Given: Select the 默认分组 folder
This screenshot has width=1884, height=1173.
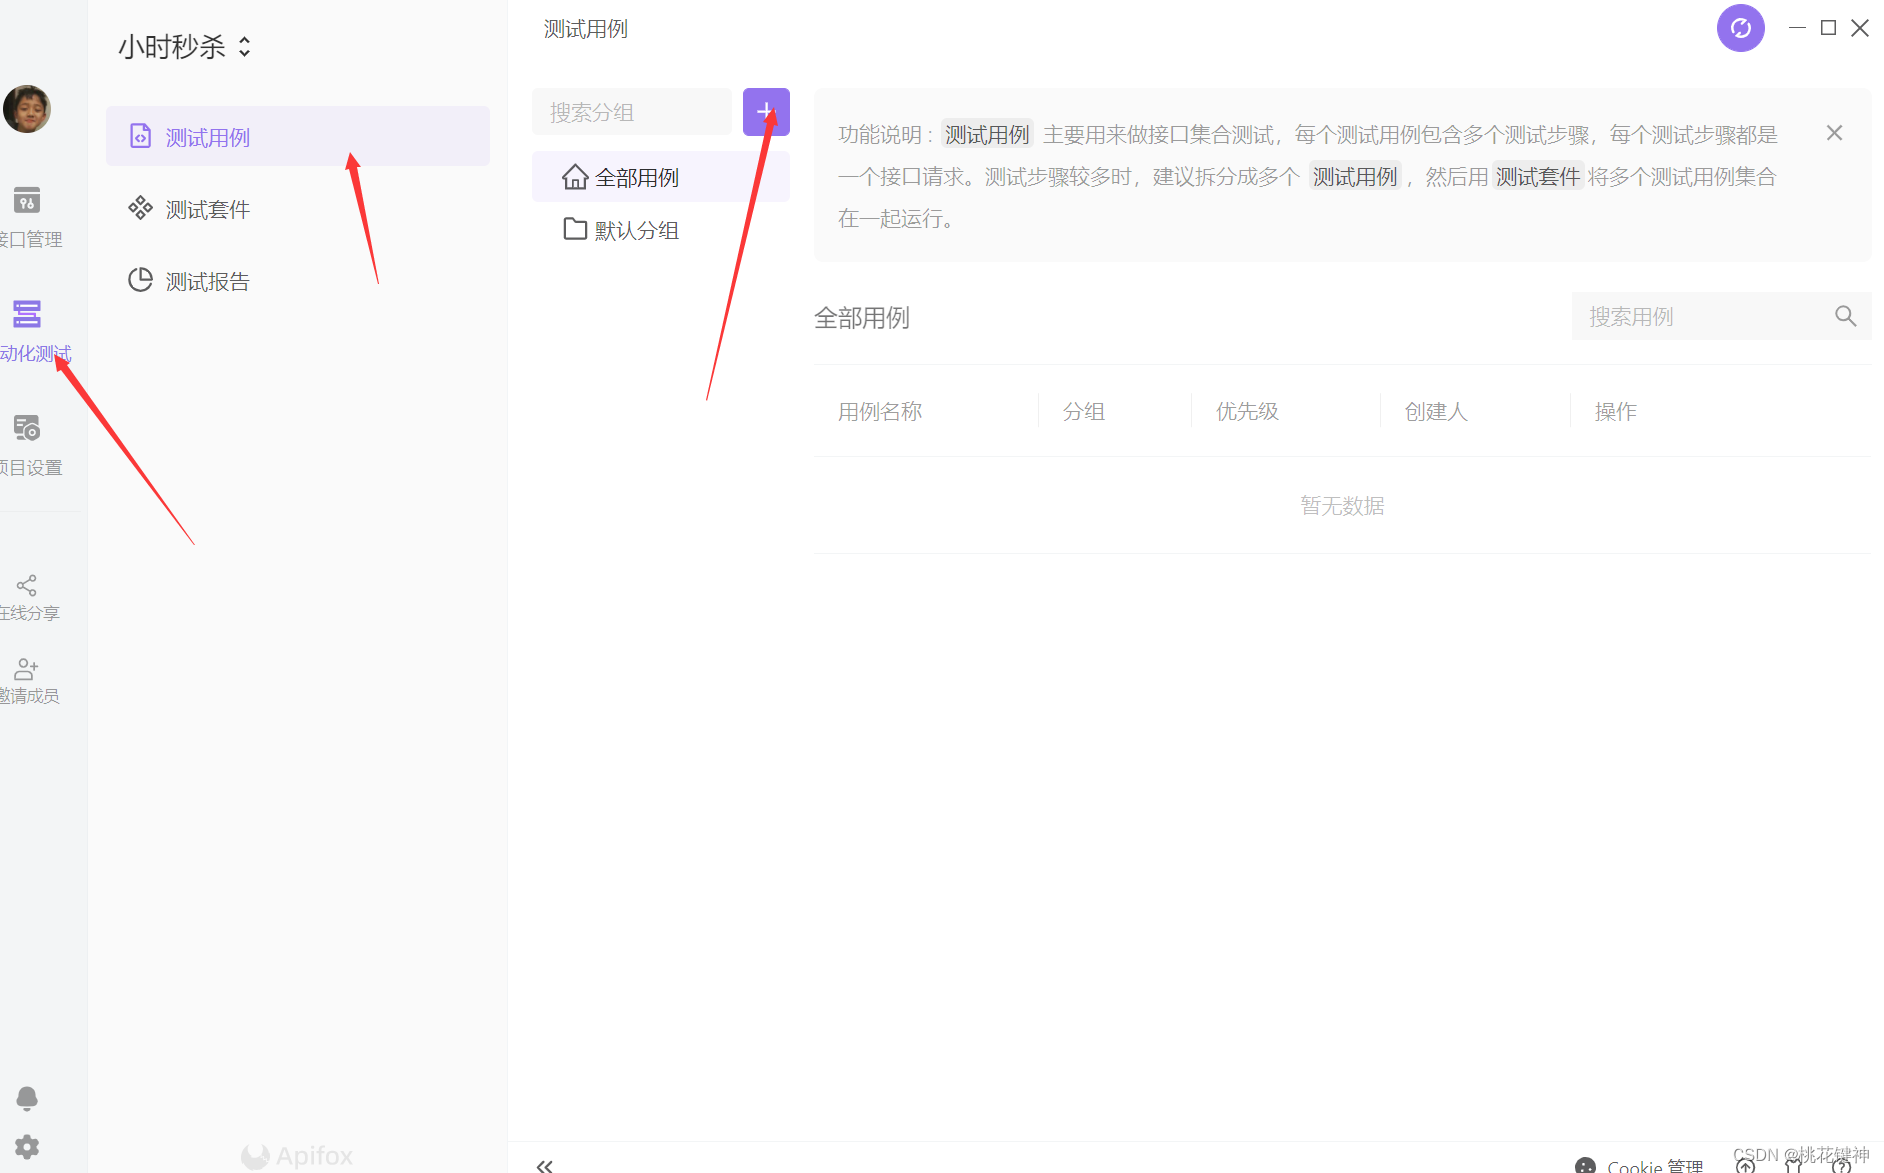Looking at the screenshot, I should 637,230.
